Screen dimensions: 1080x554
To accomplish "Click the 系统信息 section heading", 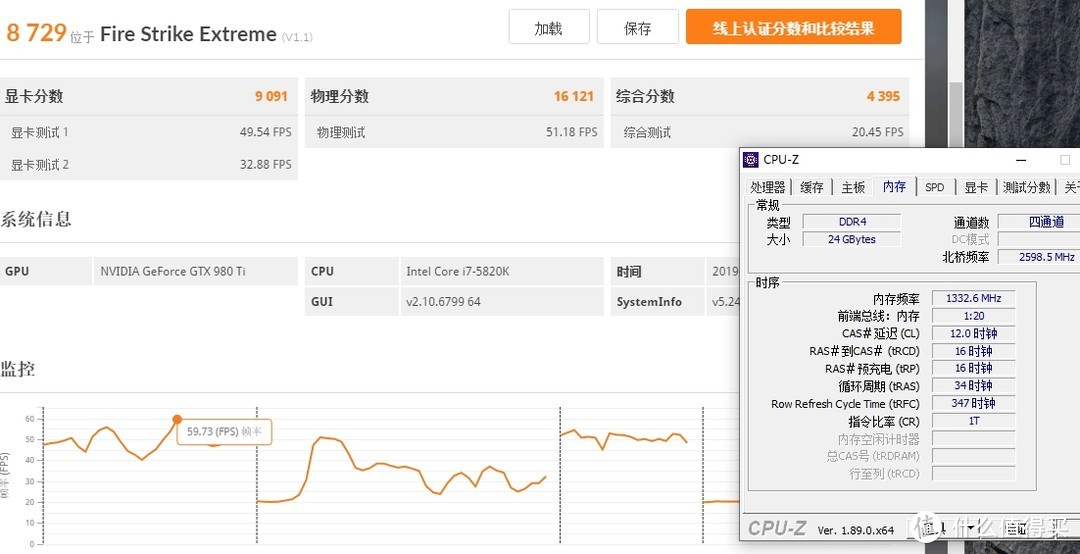I will (36, 219).
